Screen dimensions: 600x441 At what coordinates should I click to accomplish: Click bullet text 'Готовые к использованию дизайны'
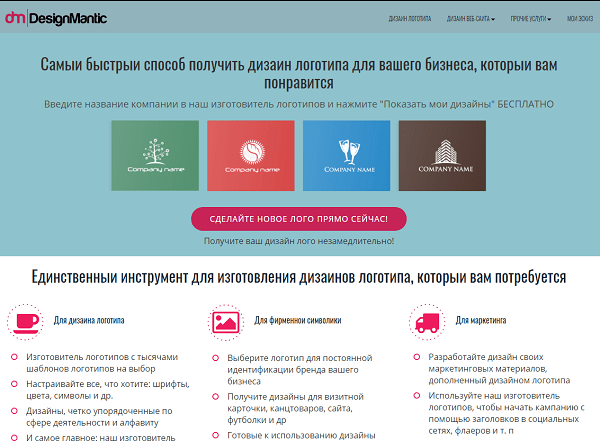point(301,435)
